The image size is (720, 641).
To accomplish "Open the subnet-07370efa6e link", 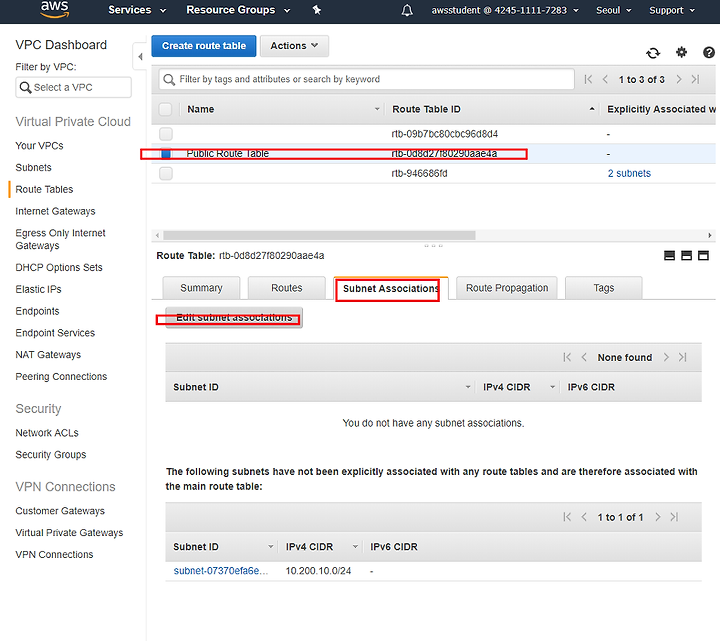I will coord(220,571).
